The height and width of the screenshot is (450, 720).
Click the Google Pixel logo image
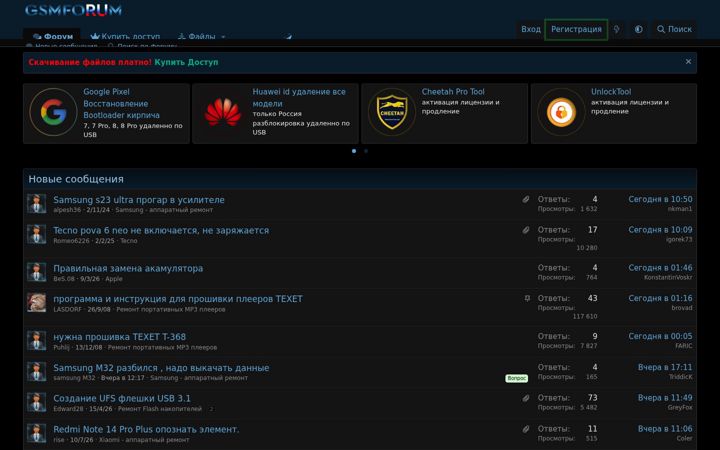[x=53, y=112]
